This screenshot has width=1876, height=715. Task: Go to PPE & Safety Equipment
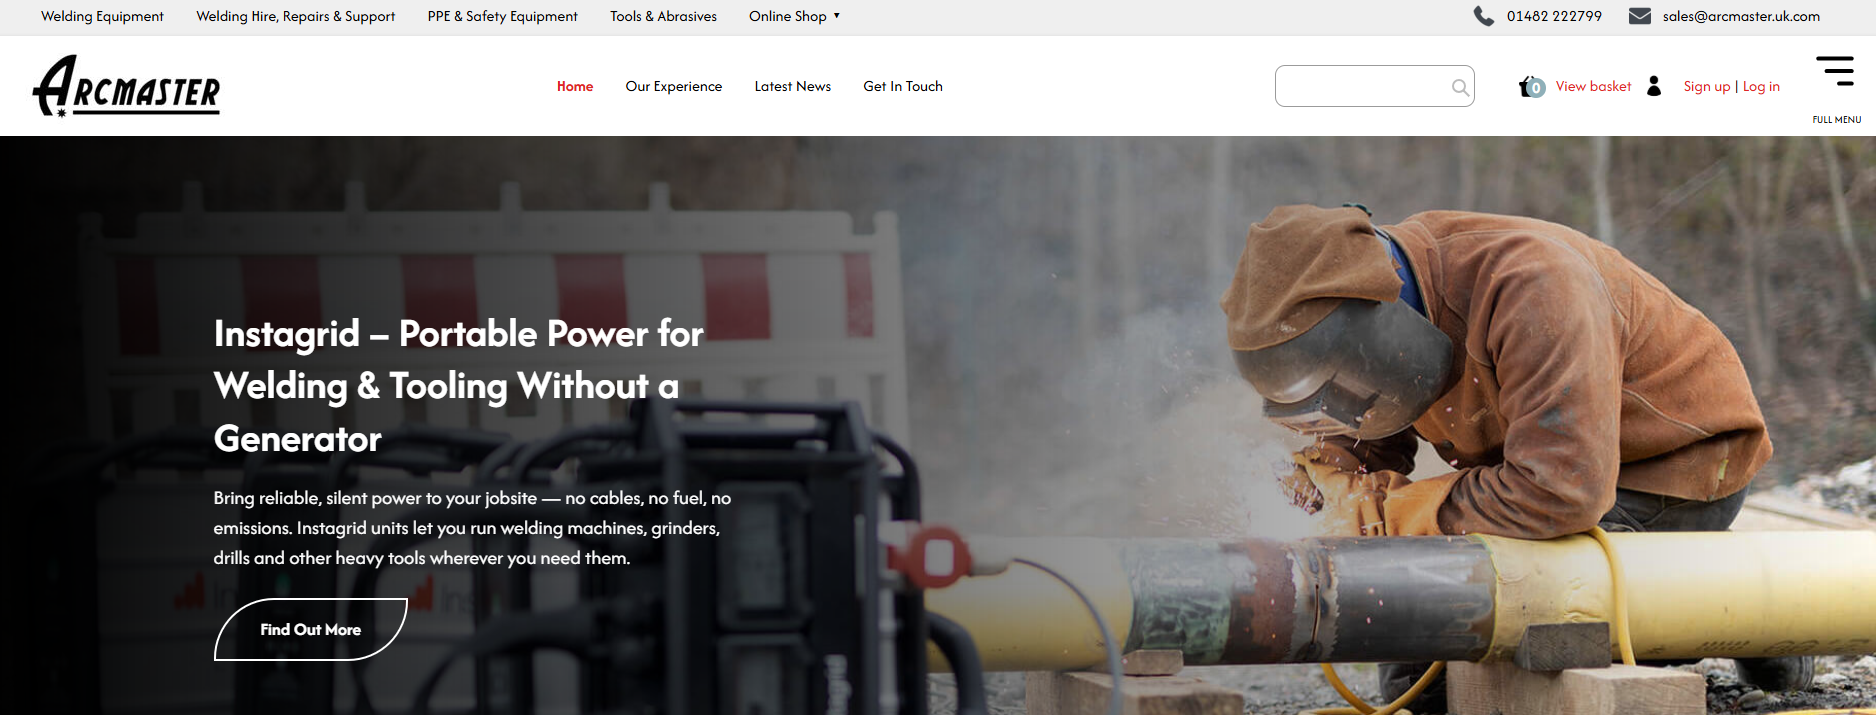click(x=502, y=16)
